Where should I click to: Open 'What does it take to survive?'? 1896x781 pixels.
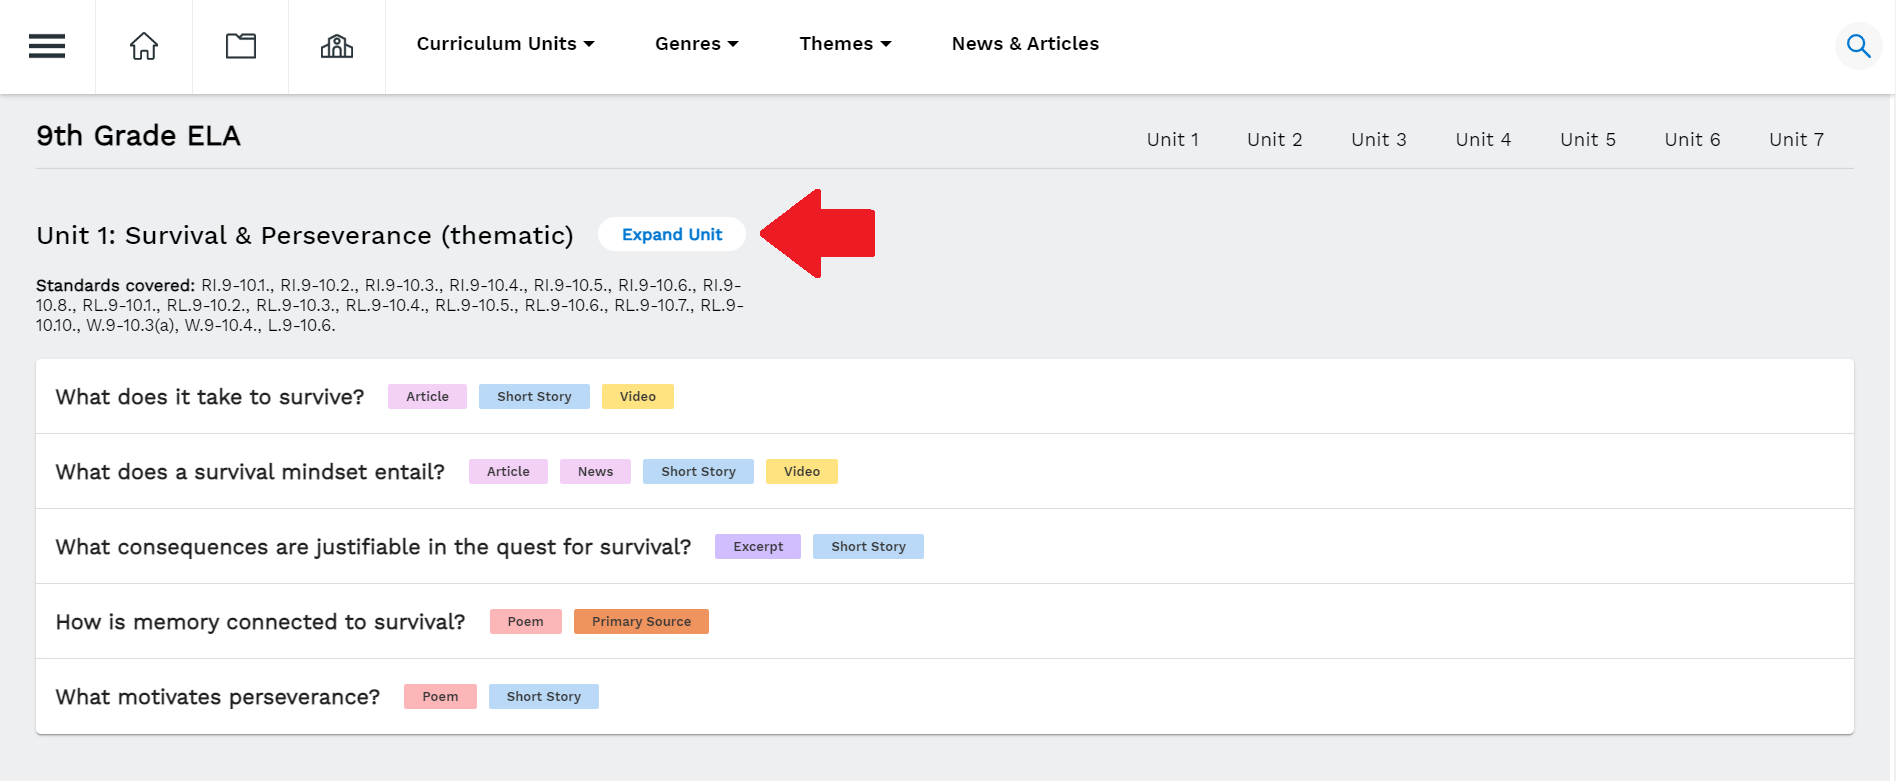click(x=210, y=397)
